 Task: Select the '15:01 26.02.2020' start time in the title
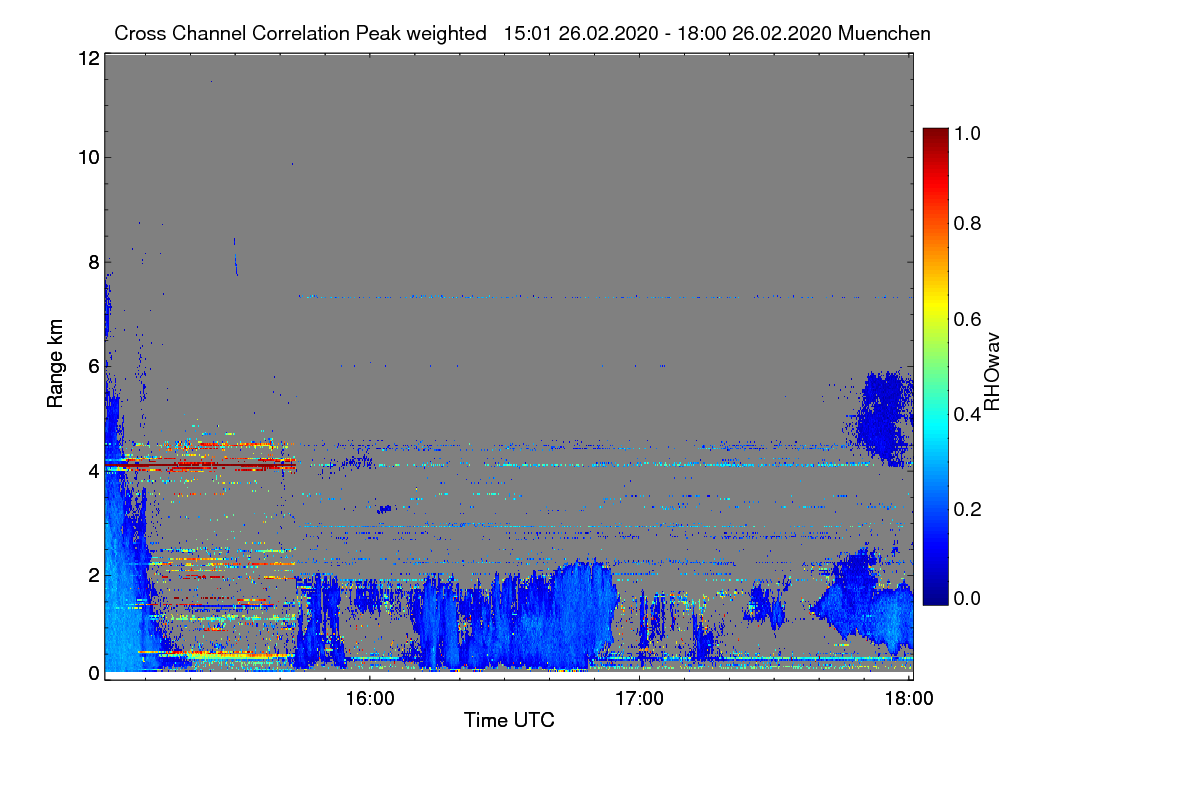click(x=582, y=33)
